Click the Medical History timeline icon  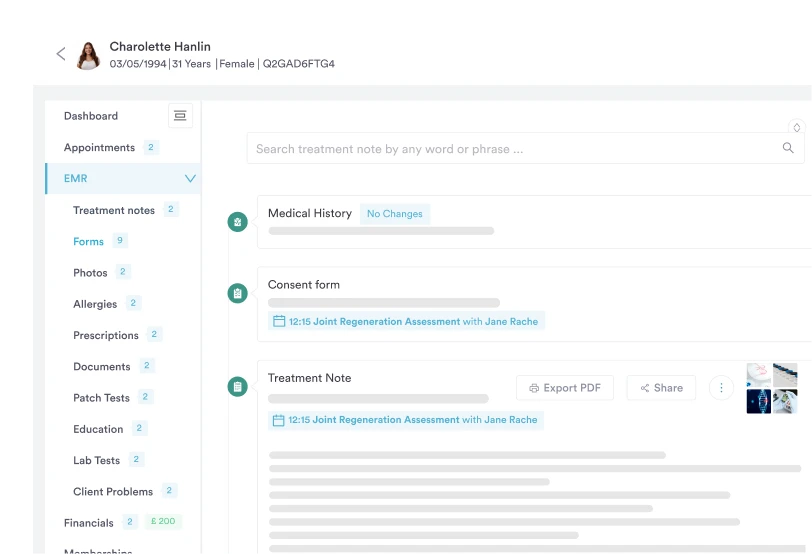[x=237, y=222]
